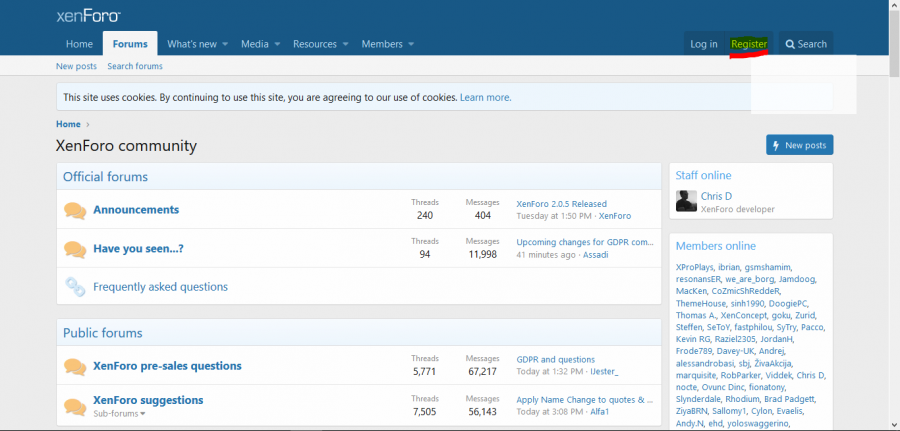The image size is (900, 431).
Task: Open XenForo pre-sales questions forum title
Action: 167,366
